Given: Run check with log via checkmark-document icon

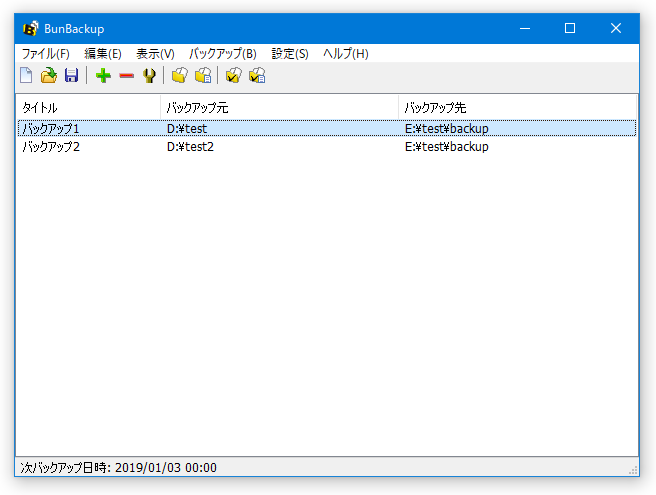Looking at the screenshot, I should pos(257,76).
